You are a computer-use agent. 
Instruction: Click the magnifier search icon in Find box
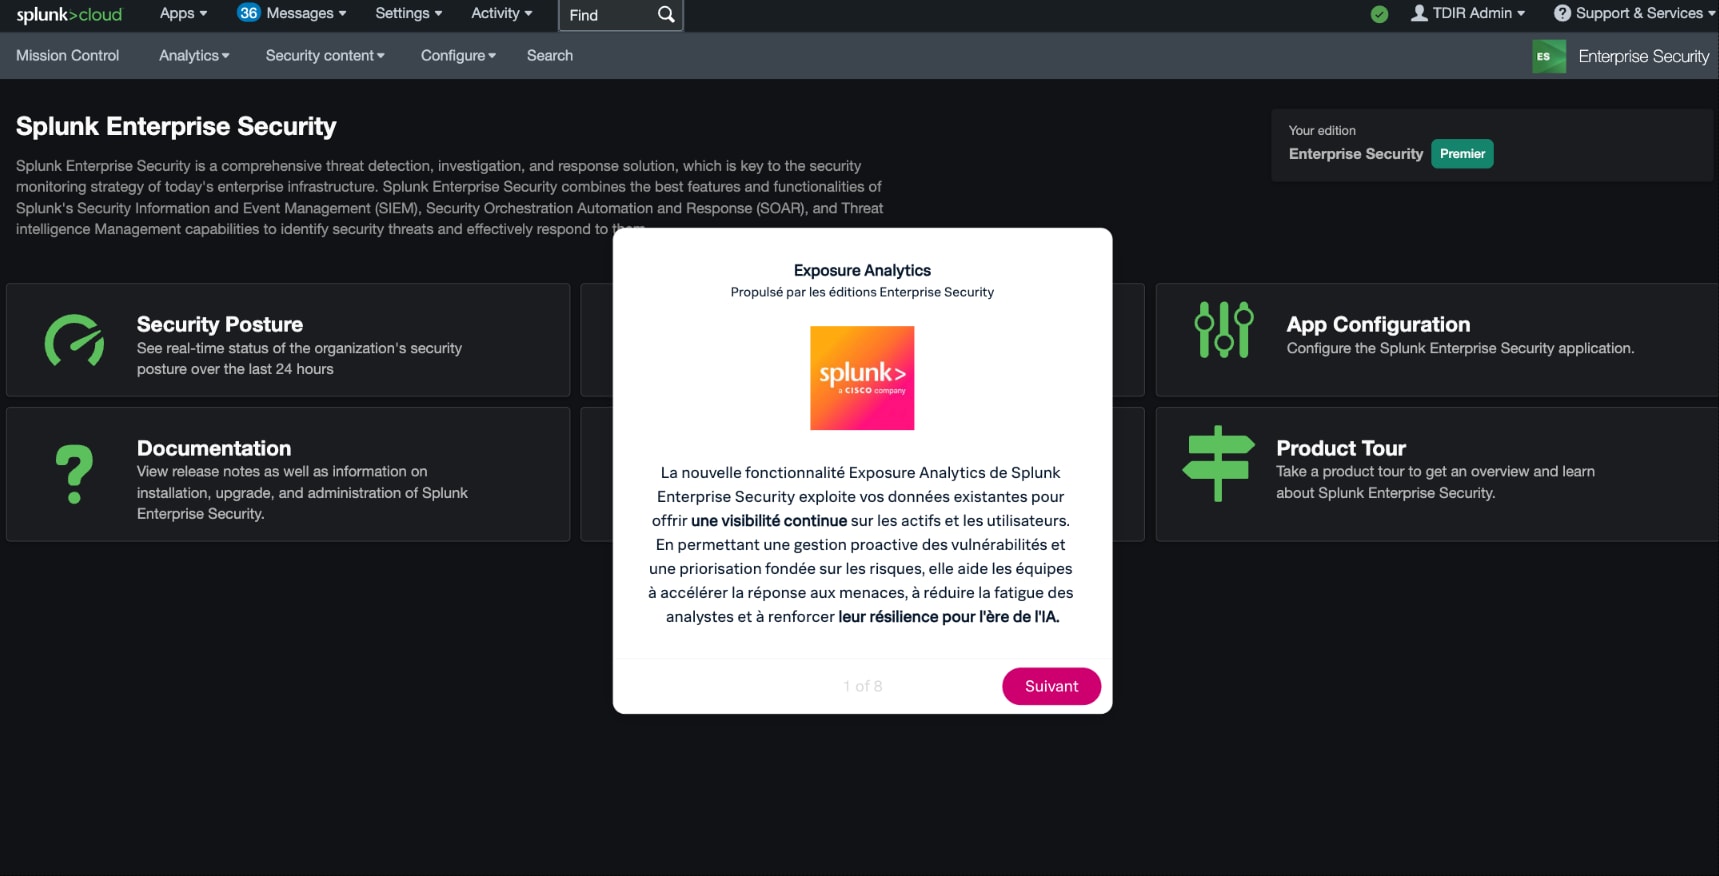[666, 14]
